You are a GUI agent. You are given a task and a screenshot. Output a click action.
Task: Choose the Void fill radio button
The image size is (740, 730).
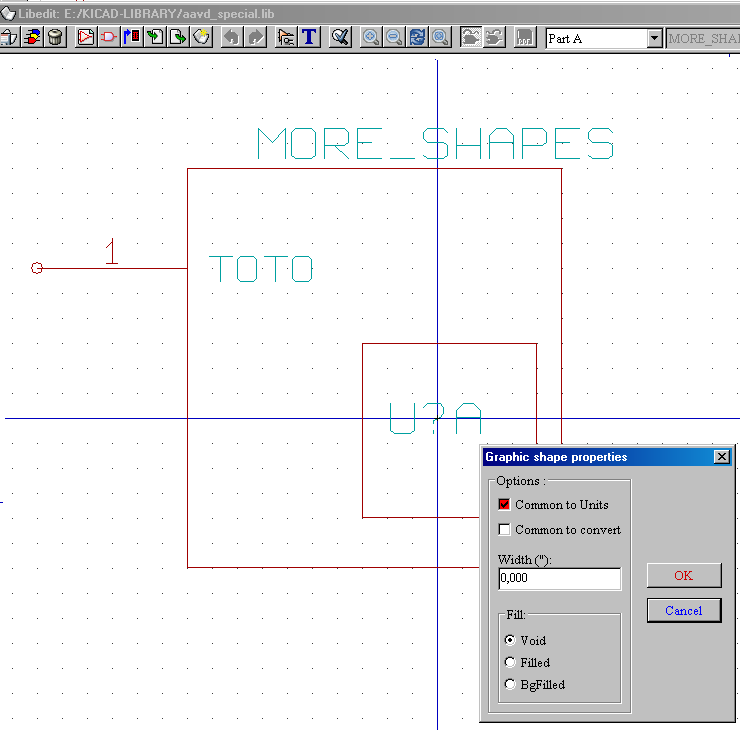click(511, 640)
